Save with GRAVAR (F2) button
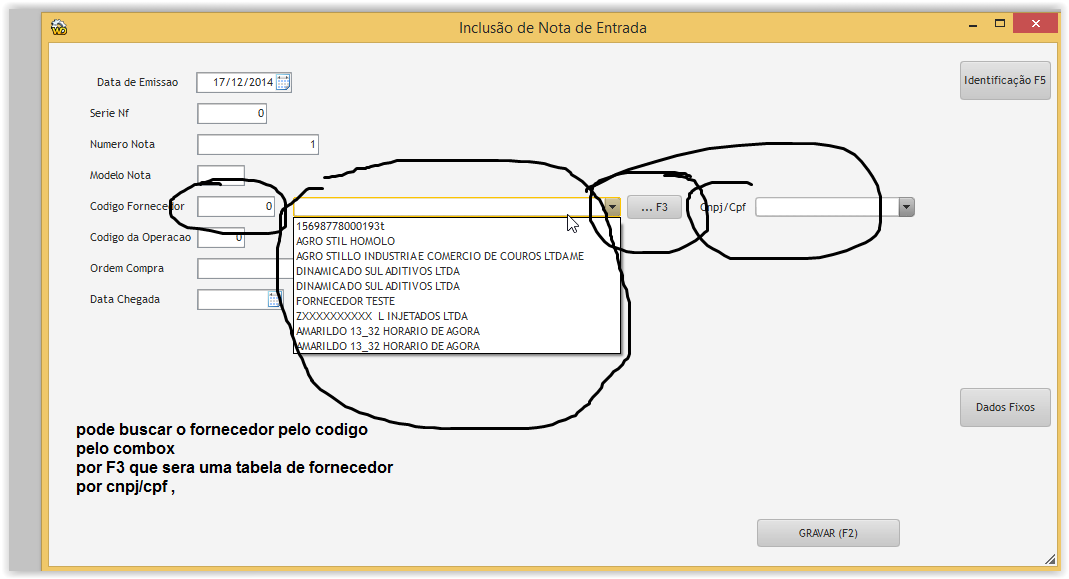Viewport: 1069px width, 579px height. pos(828,533)
